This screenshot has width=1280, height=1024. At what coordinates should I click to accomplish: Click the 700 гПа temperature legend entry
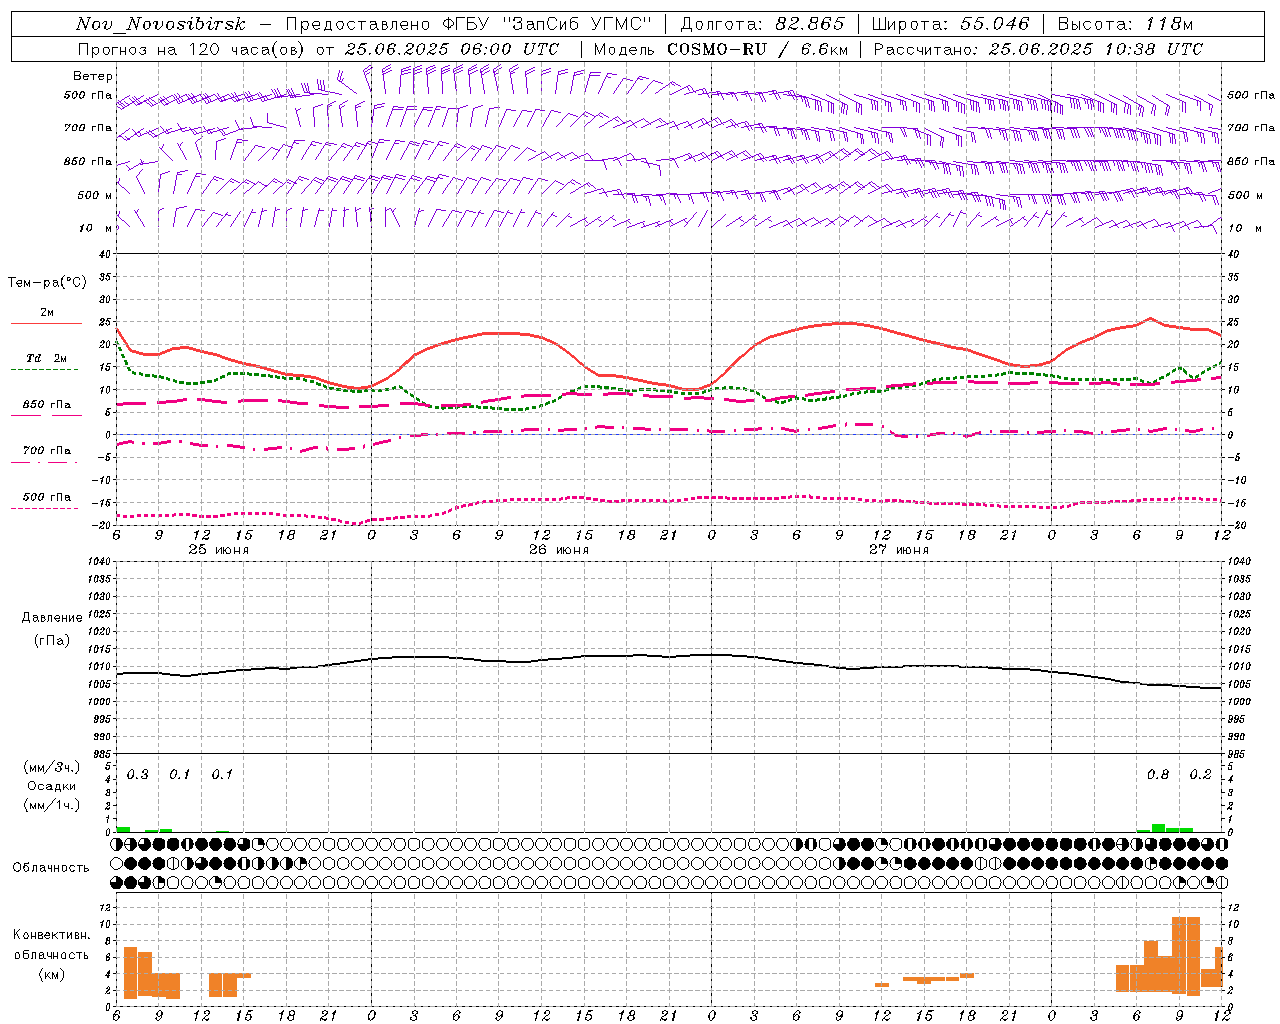(46, 450)
